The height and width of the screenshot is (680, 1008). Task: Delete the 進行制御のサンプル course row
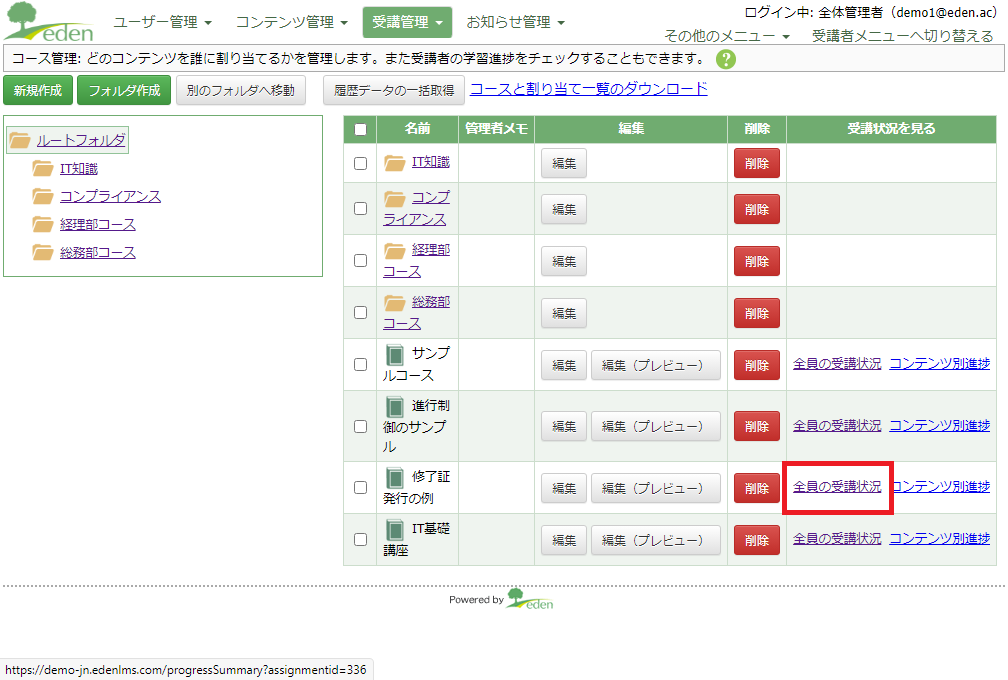pyautogui.click(x=756, y=426)
